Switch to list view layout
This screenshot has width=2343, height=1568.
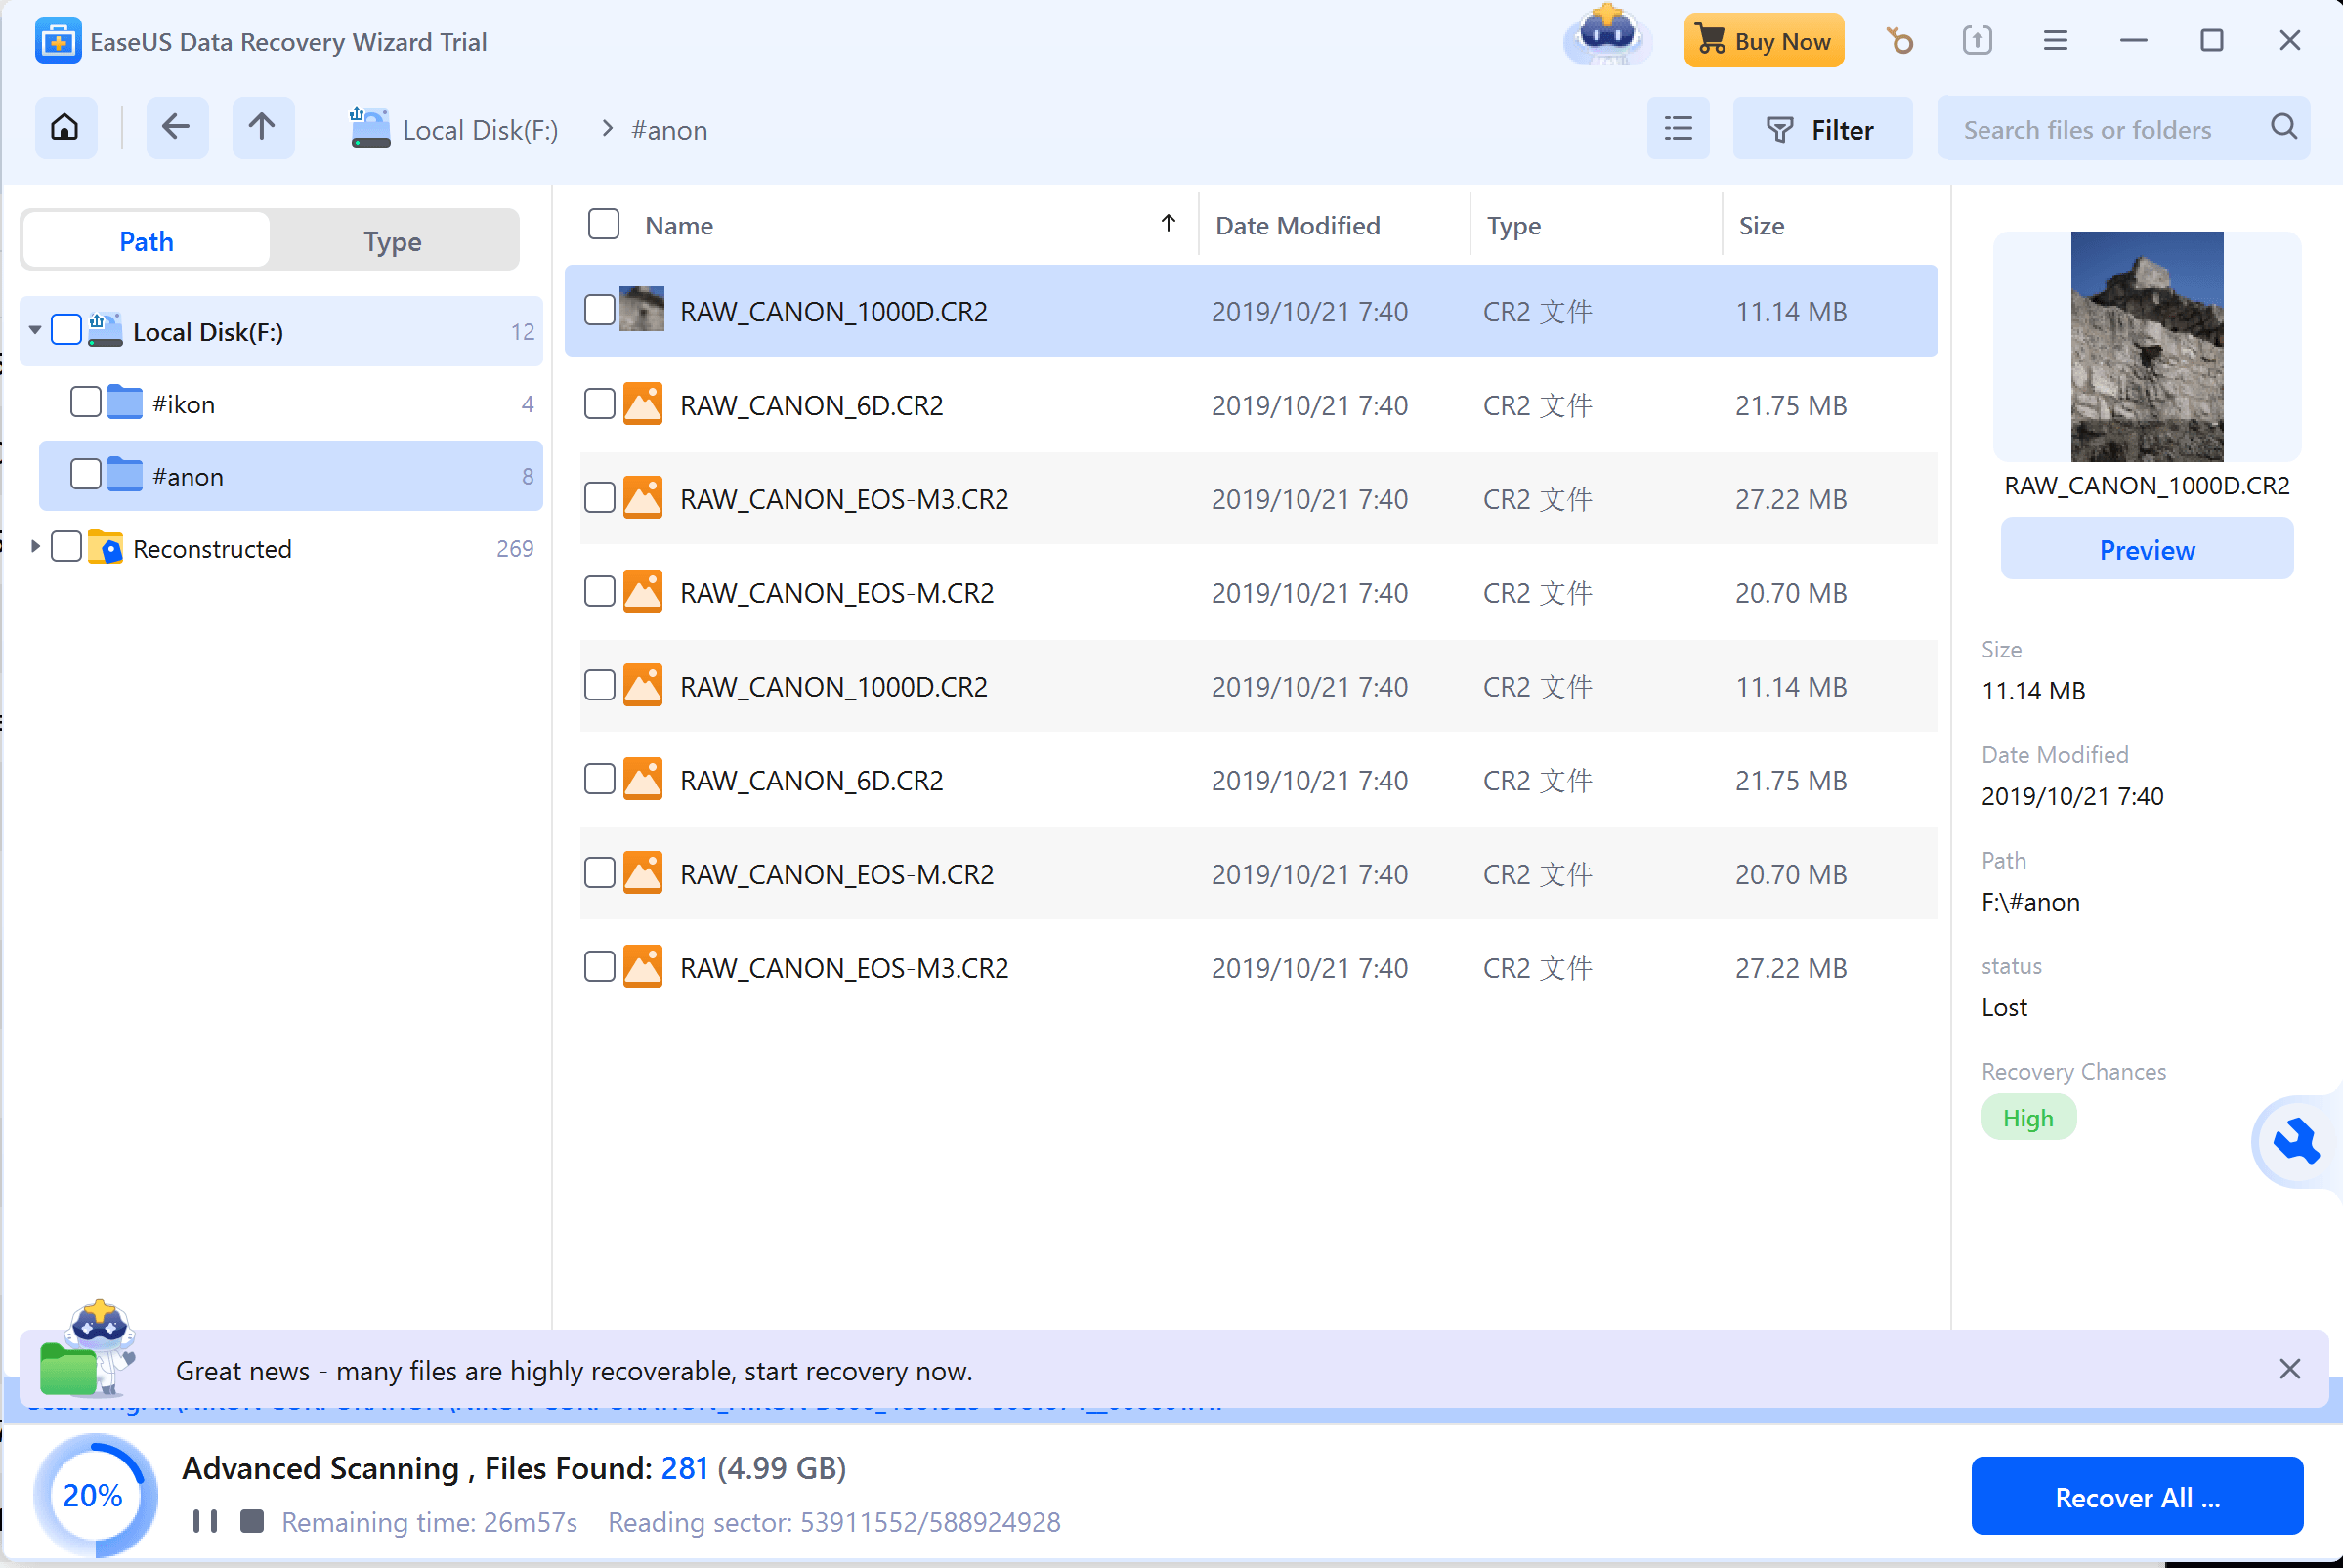click(1678, 128)
